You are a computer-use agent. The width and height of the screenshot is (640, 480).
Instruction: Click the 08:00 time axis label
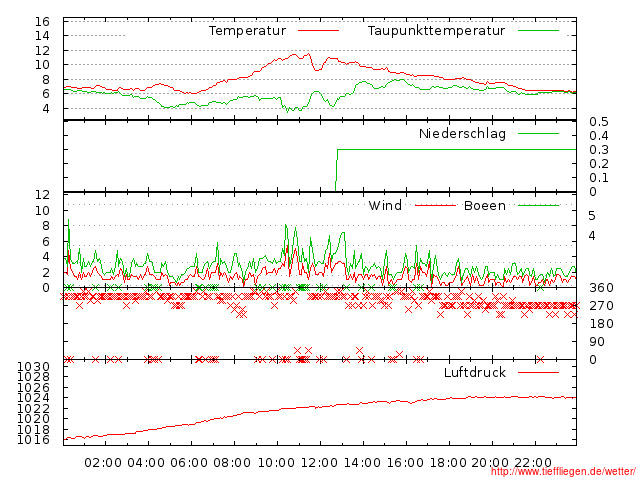tap(232, 463)
